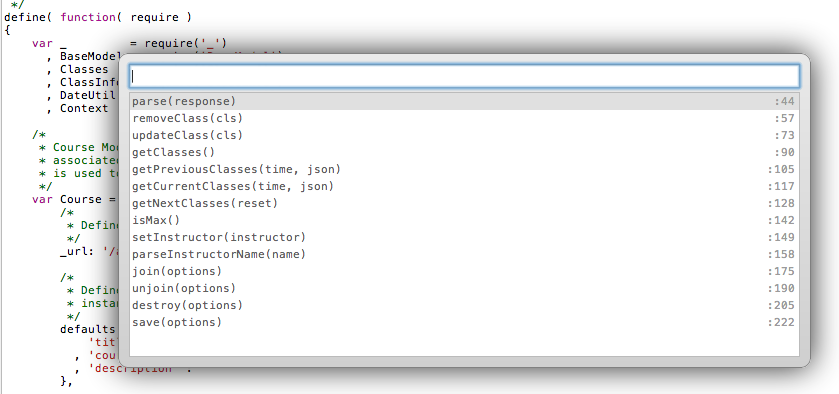This screenshot has height=394, width=839.
Task: Select removeClass(cls) entry
Action: pyautogui.click(x=464, y=118)
